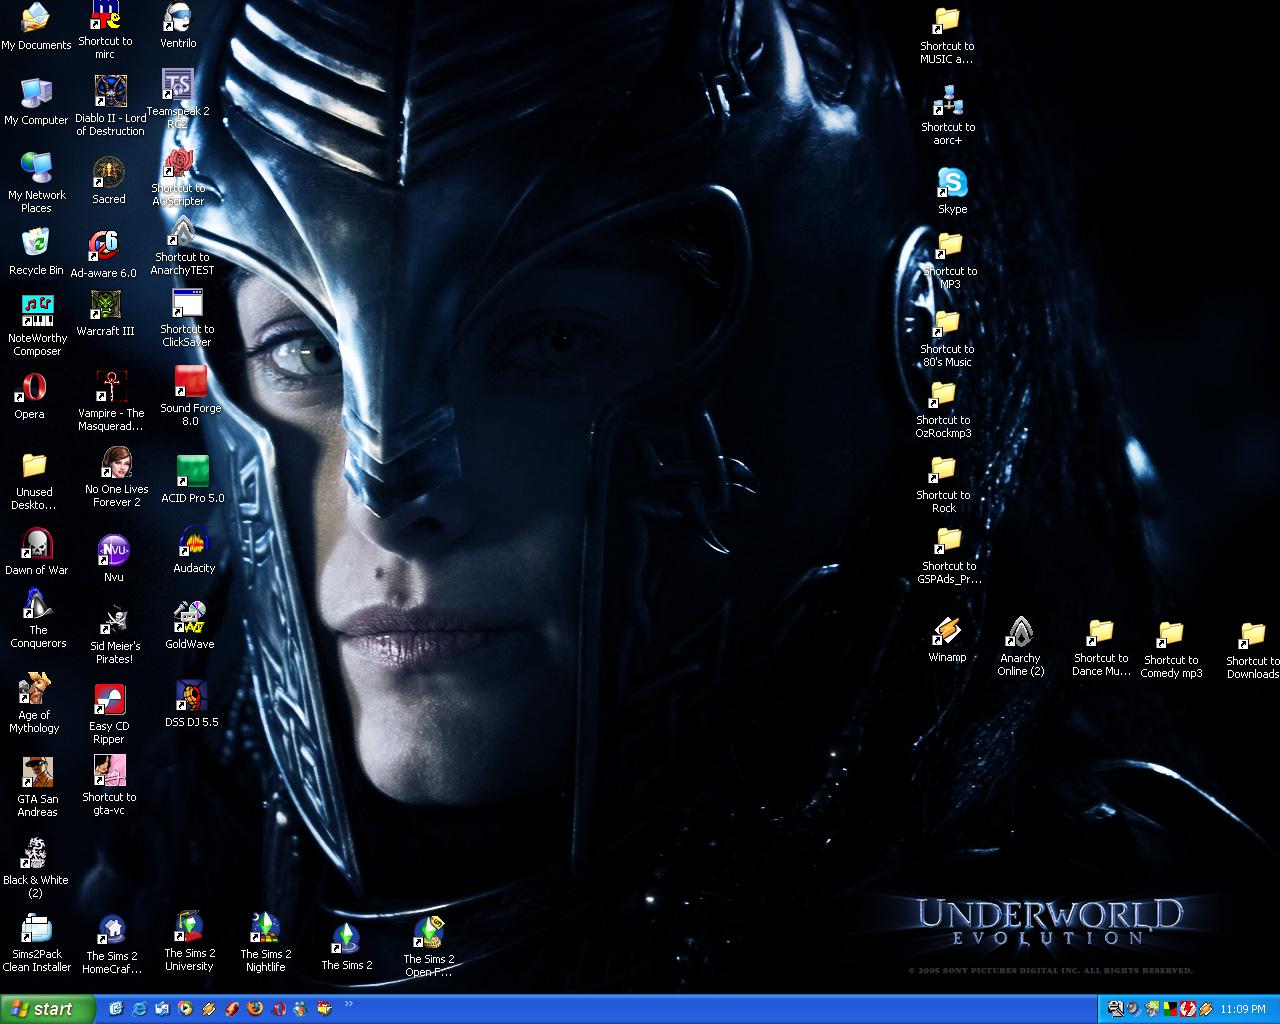The height and width of the screenshot is (1024, 1280).
Task: Launch Firefox from the Quick Launch bar
Action: pos(255,1009)
